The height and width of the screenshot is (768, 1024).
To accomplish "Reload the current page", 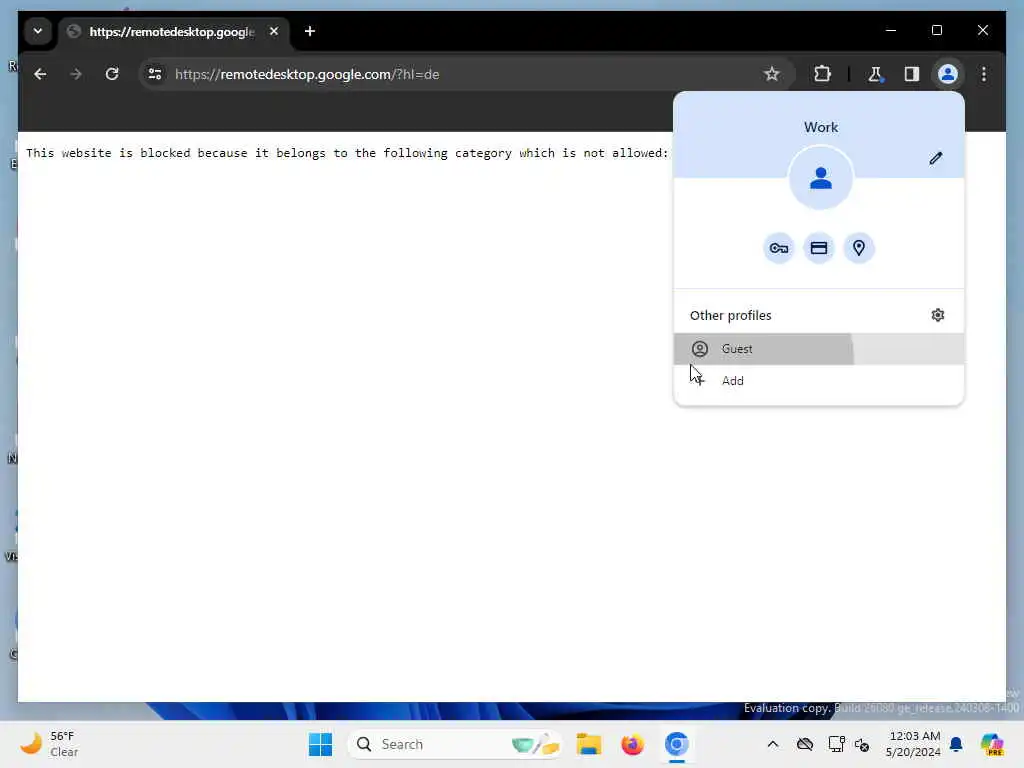I will [x=112, y=74].
